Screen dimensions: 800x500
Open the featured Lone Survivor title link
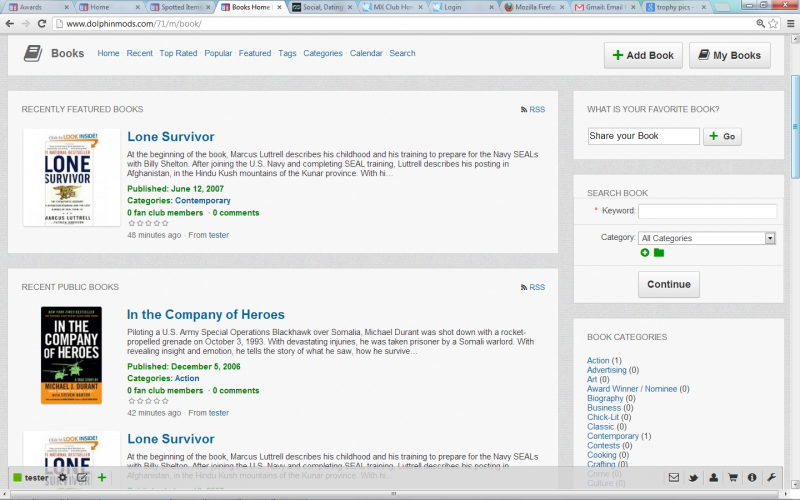pos(171,137)
